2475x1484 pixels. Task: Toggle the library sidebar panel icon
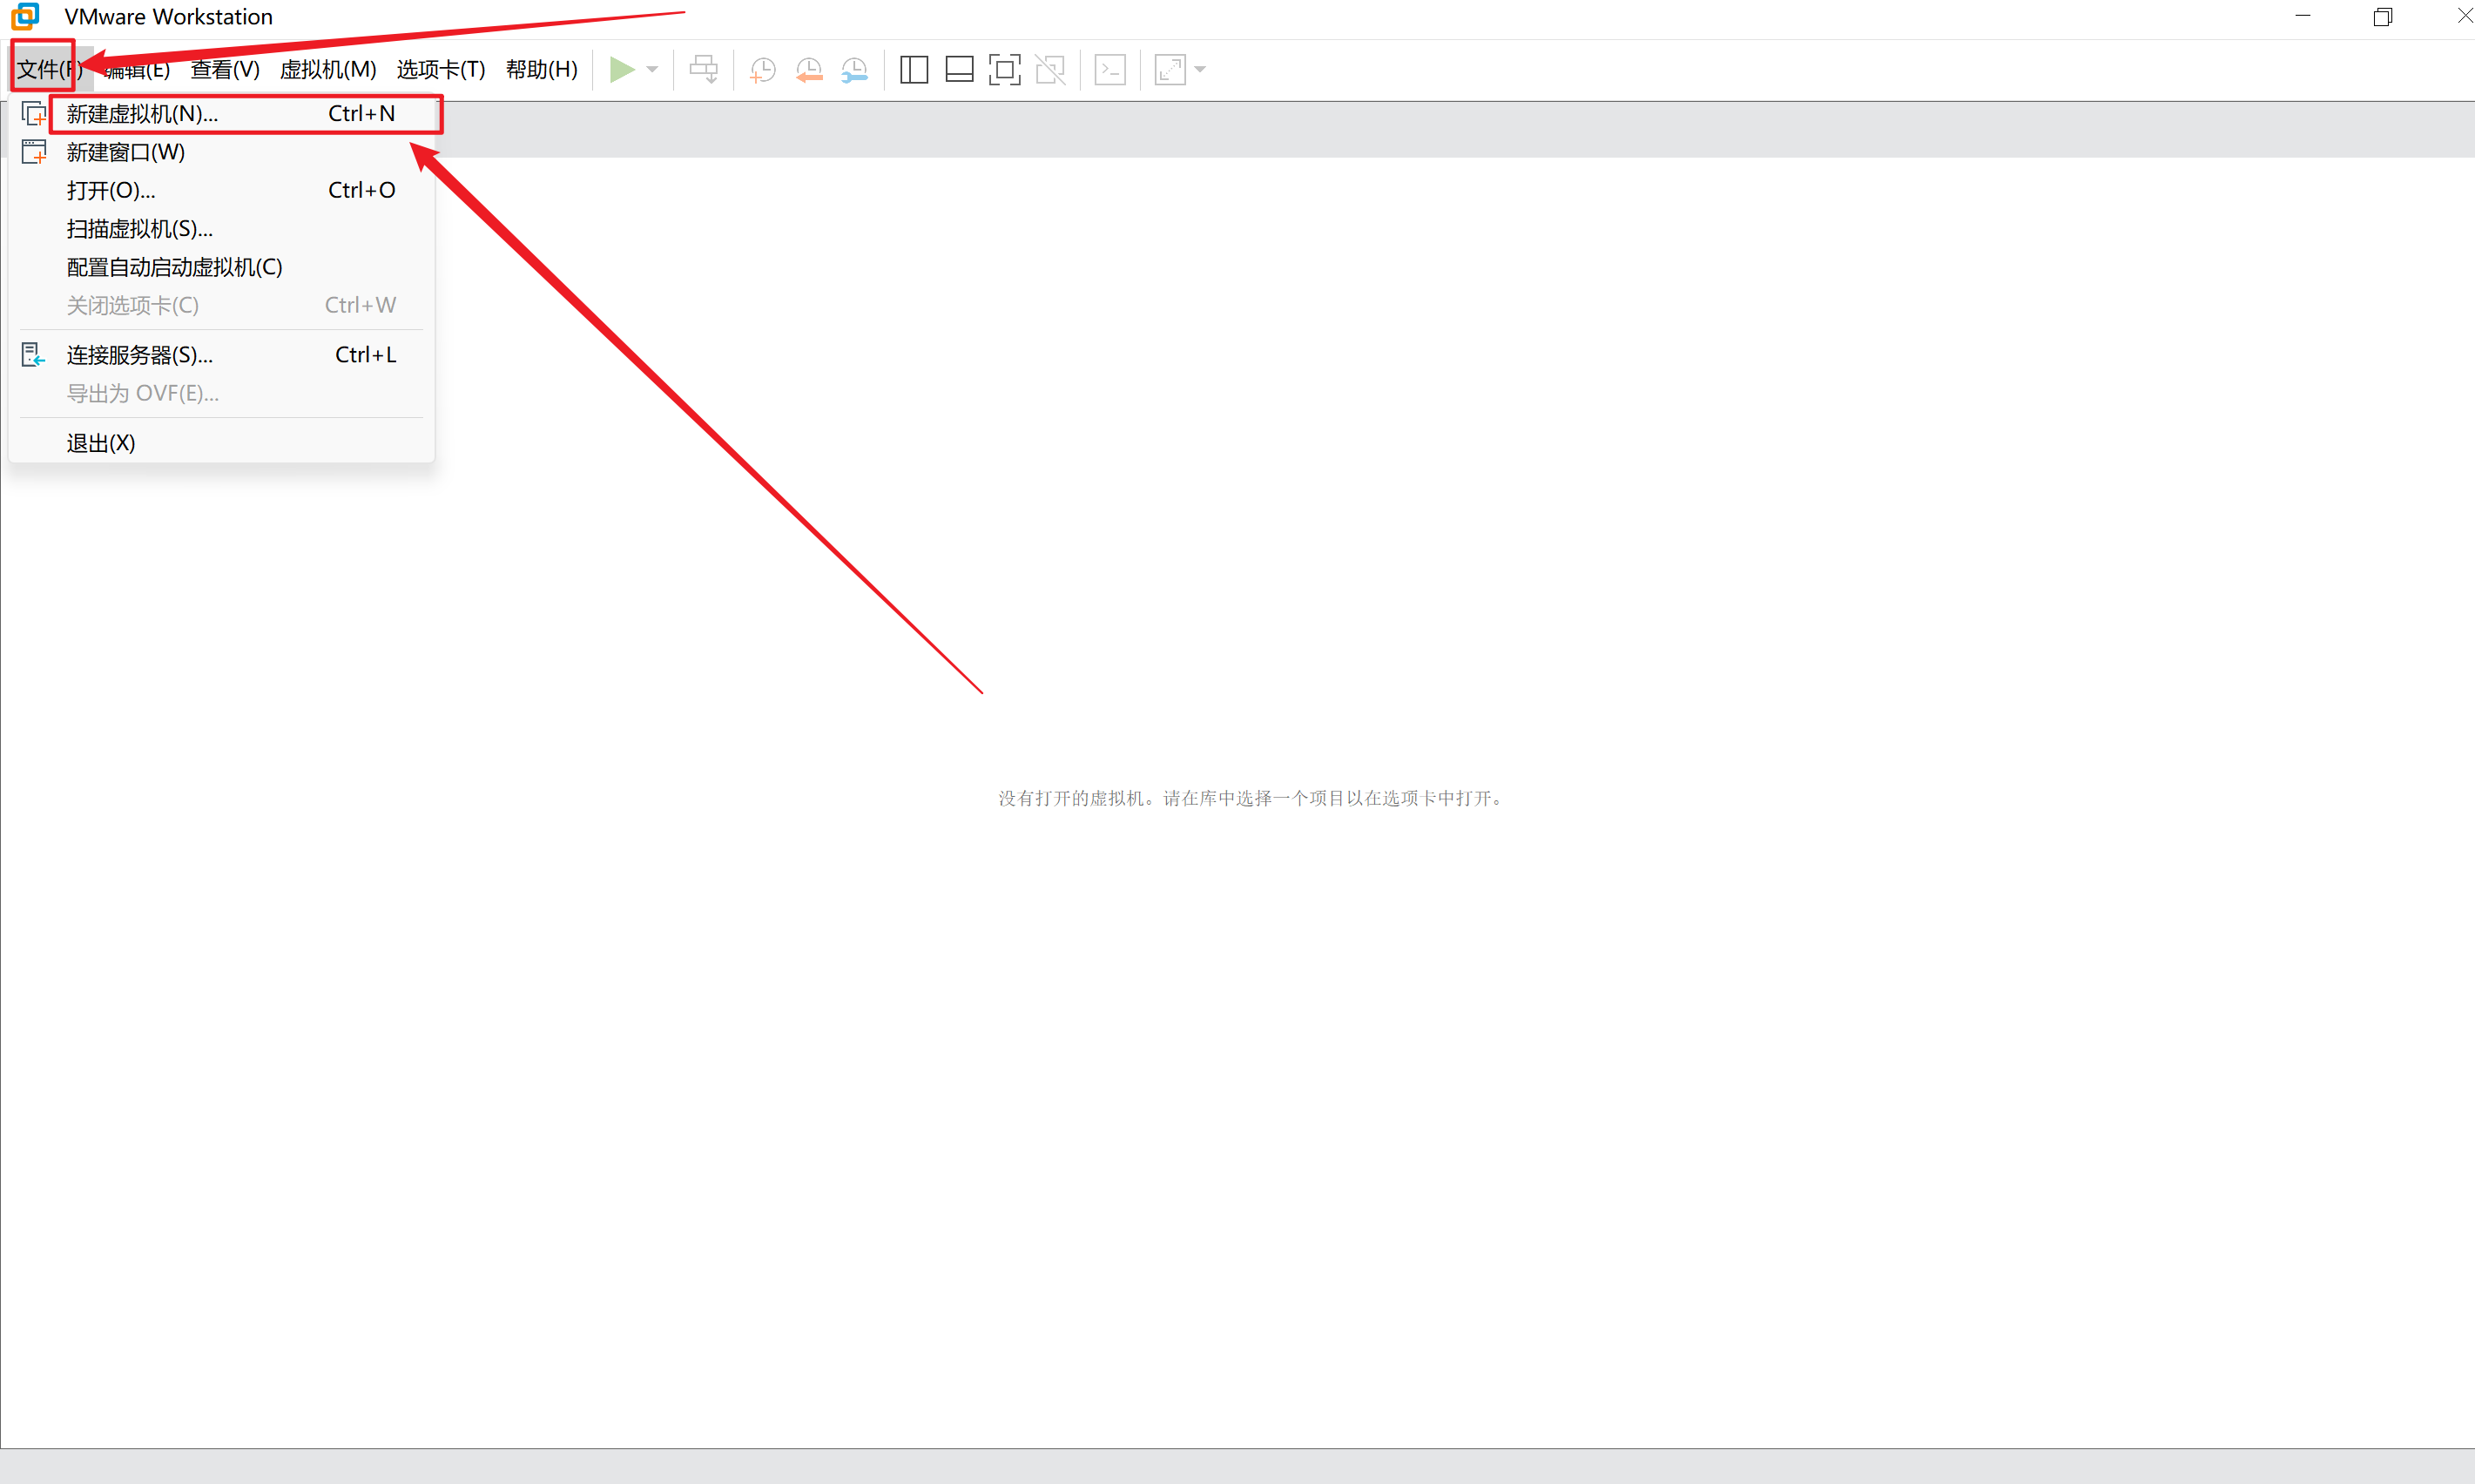tap(914, 70)
